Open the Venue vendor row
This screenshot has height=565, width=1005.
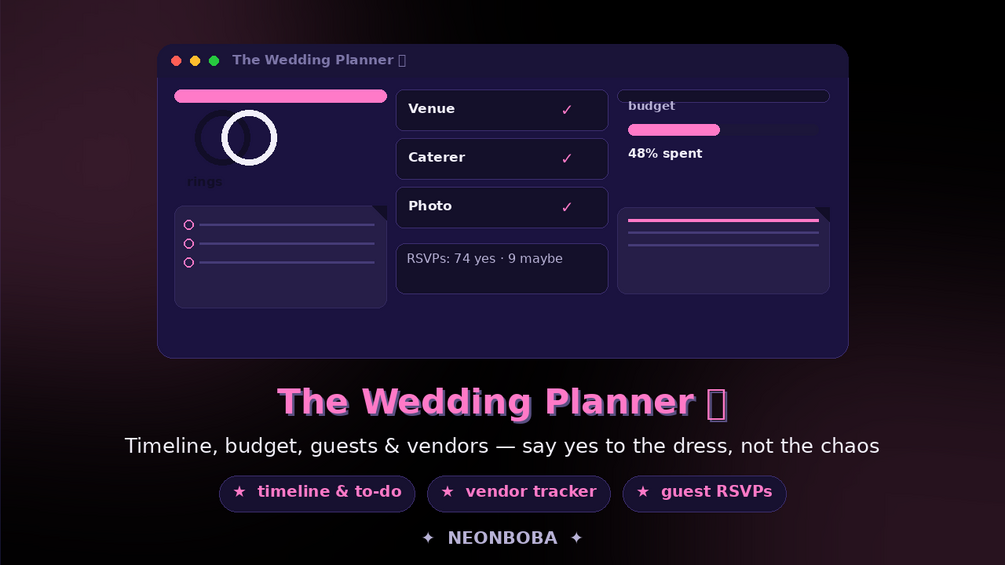tap(502, 110)
